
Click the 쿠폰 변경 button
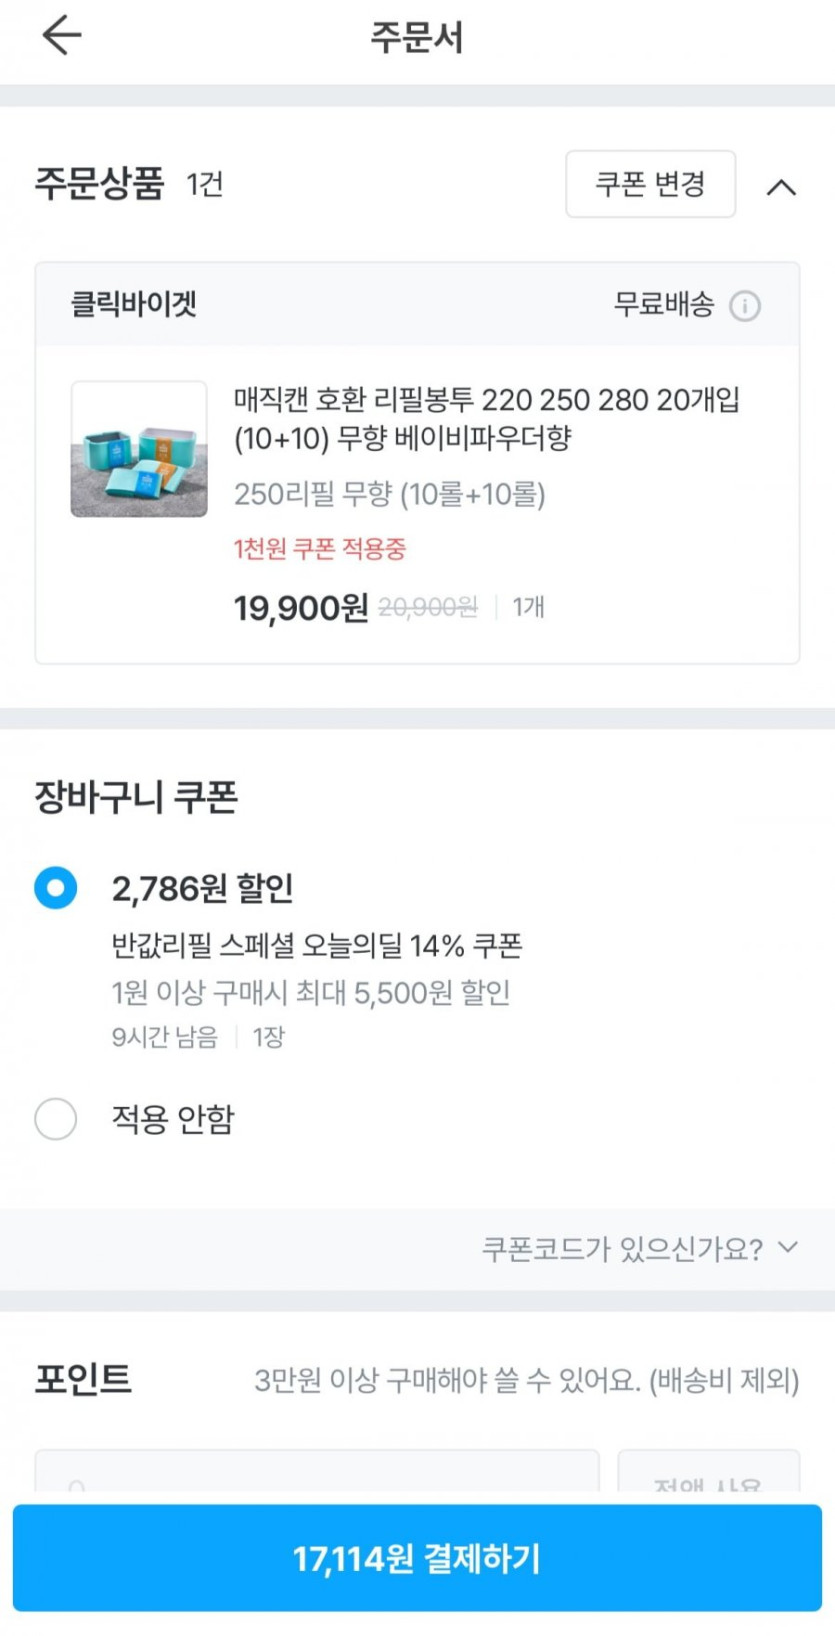pos(650,184)
